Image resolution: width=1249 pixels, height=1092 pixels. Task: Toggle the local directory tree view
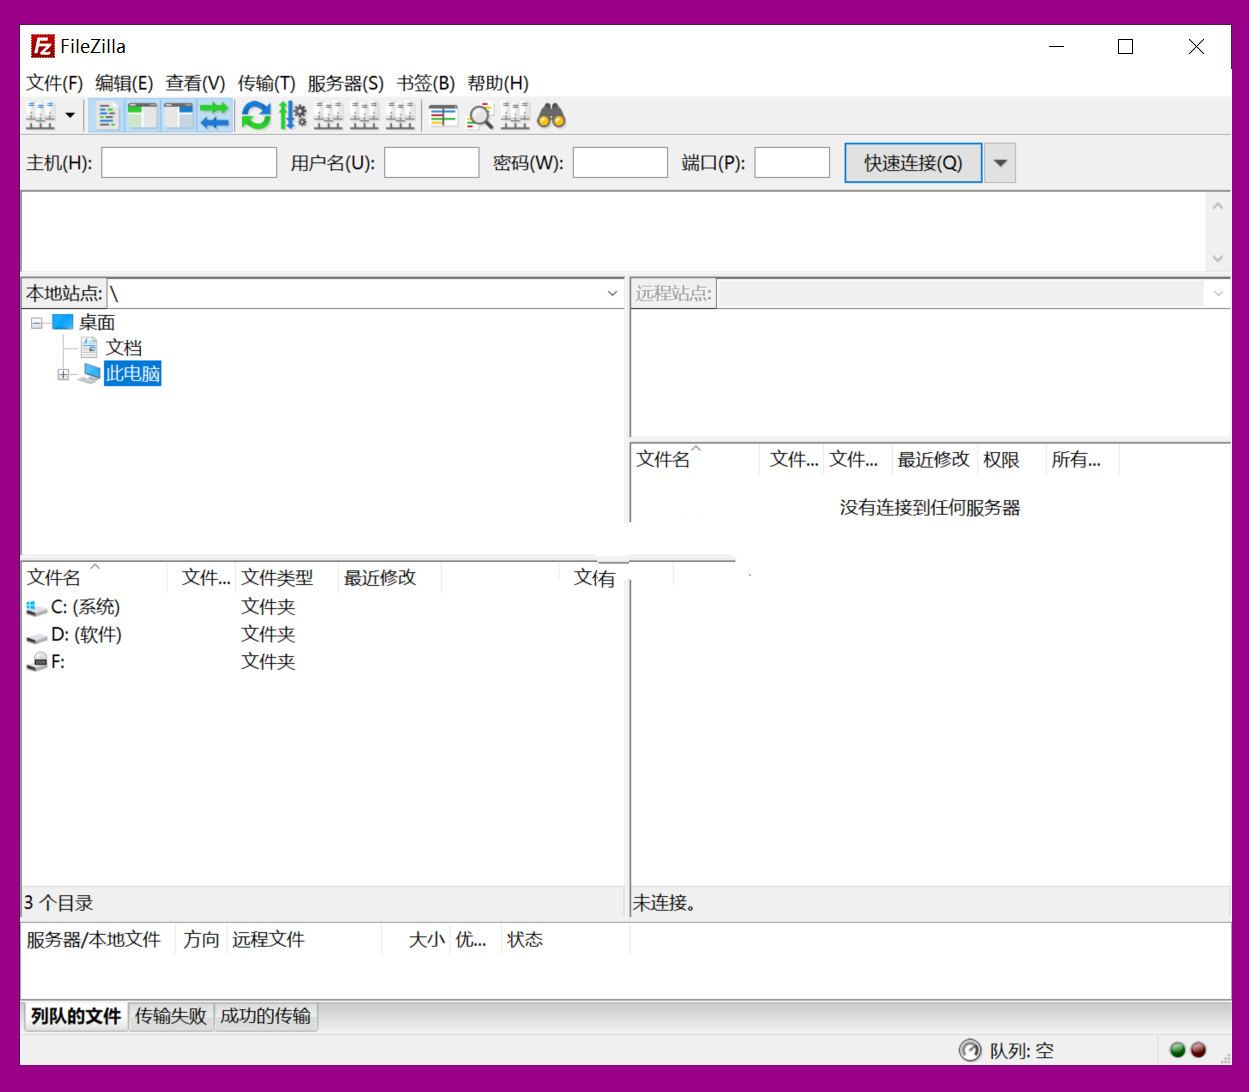pos(143,116)
